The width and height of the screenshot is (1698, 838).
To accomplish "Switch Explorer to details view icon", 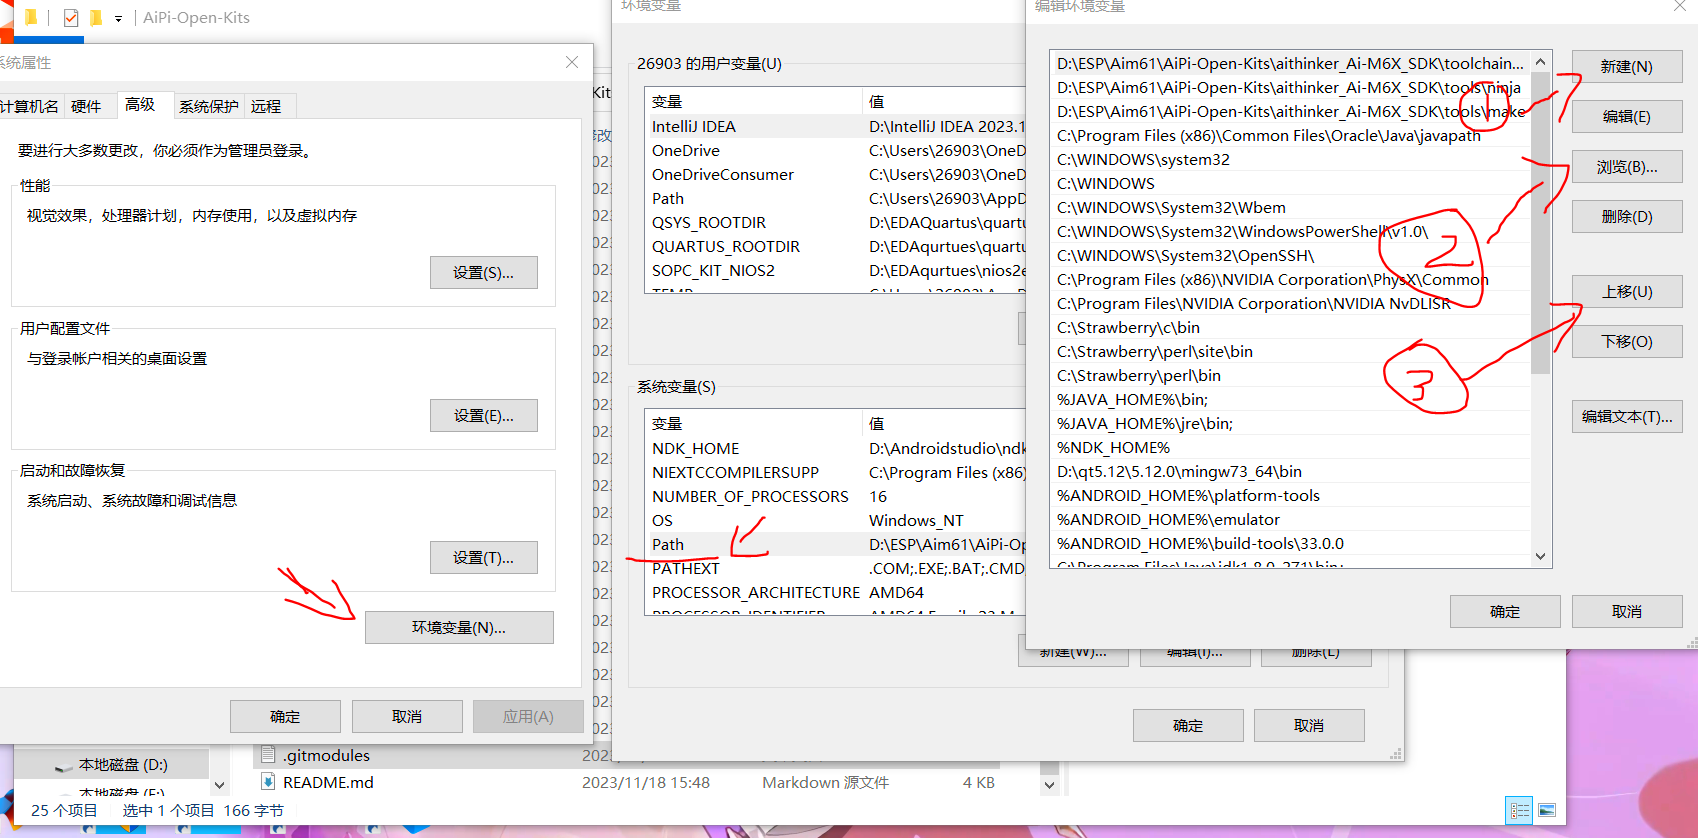I will (1519, 810).
